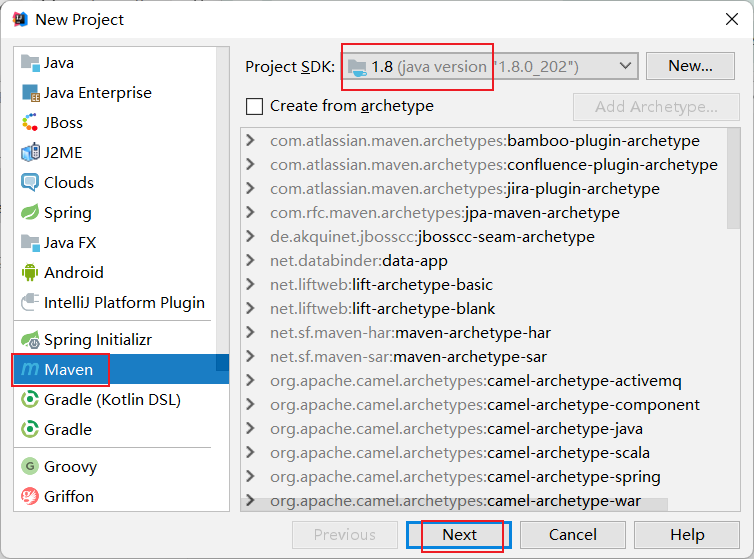Expand camel-archetype-spring entry
The image size is (754, 559).
click(250, 476)
